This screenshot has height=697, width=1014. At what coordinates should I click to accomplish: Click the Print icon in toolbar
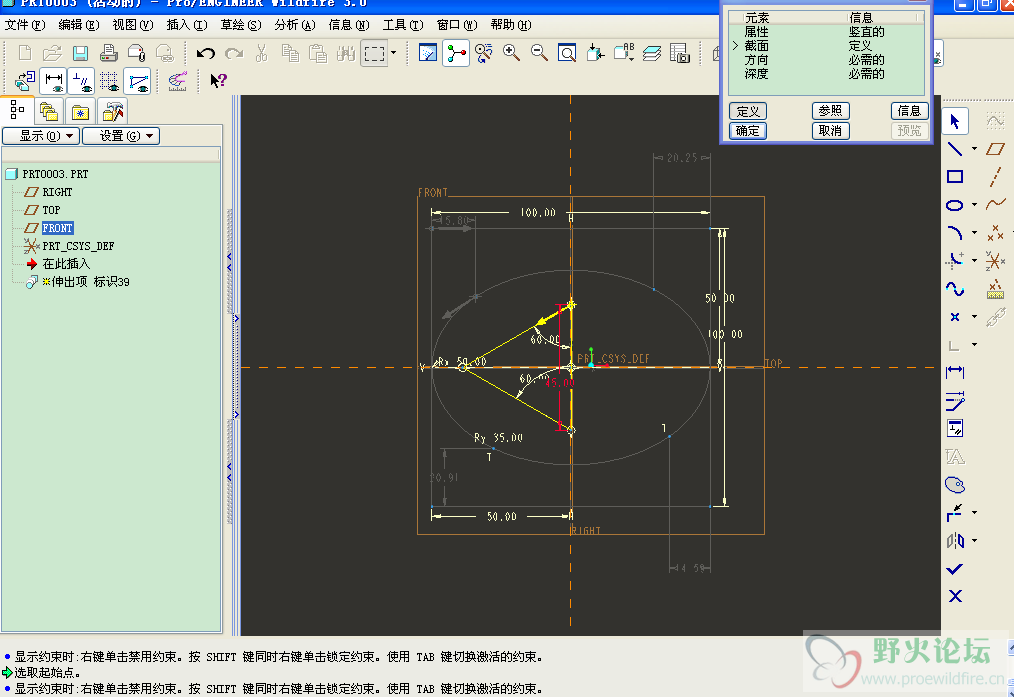click(x=108, y=53)
